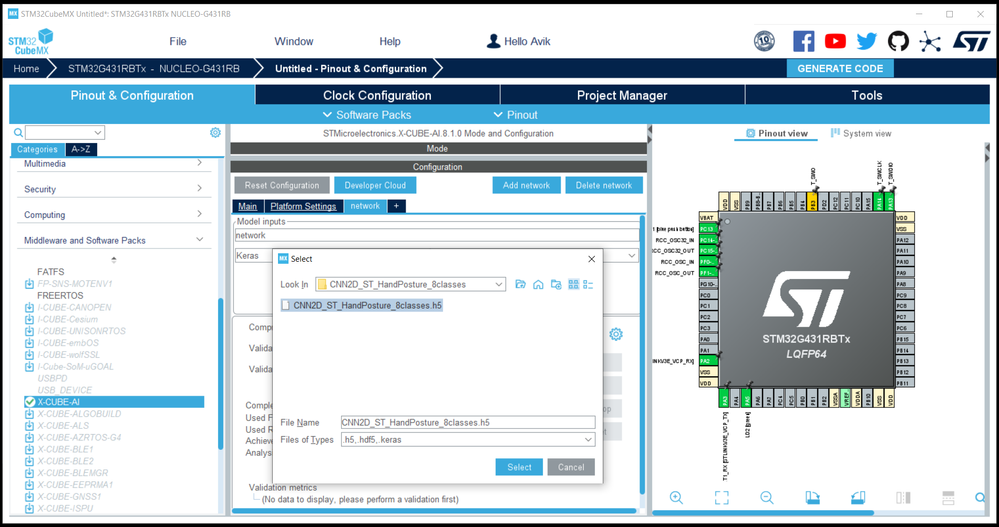Click the 10-year anniversary badge icon
The height and width of the screenshot is (527, 999).
[x=764, y=41]
